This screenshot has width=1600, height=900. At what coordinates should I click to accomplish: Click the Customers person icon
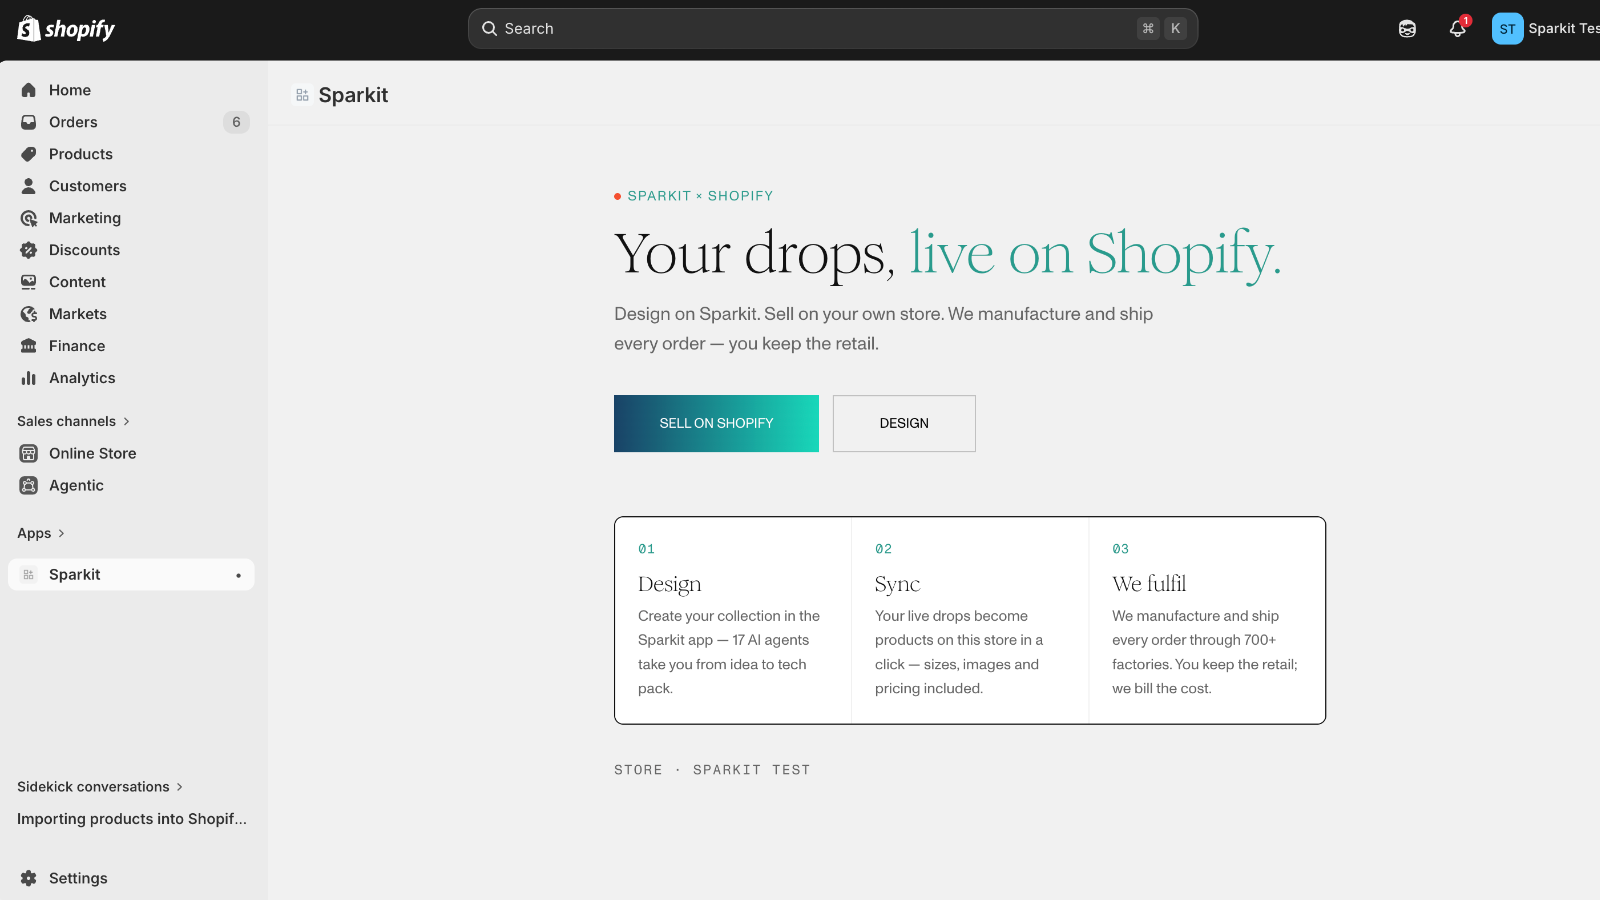(x=29, y=186)
